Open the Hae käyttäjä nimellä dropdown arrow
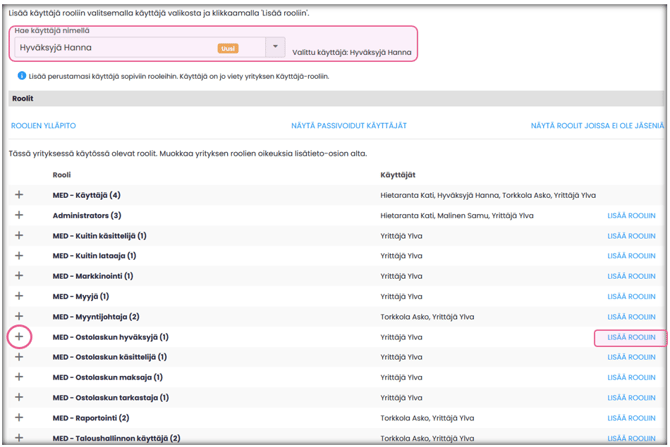The width and height of the screenshot is (670, 447). click(x=276, y=47)
